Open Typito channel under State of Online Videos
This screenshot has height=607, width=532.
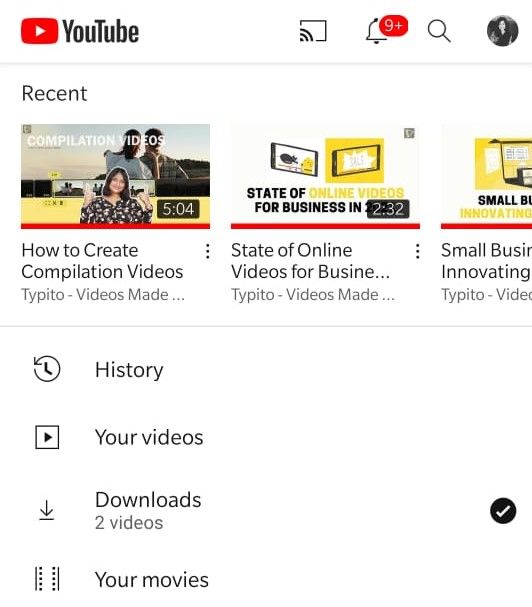[x=313, y=295]
